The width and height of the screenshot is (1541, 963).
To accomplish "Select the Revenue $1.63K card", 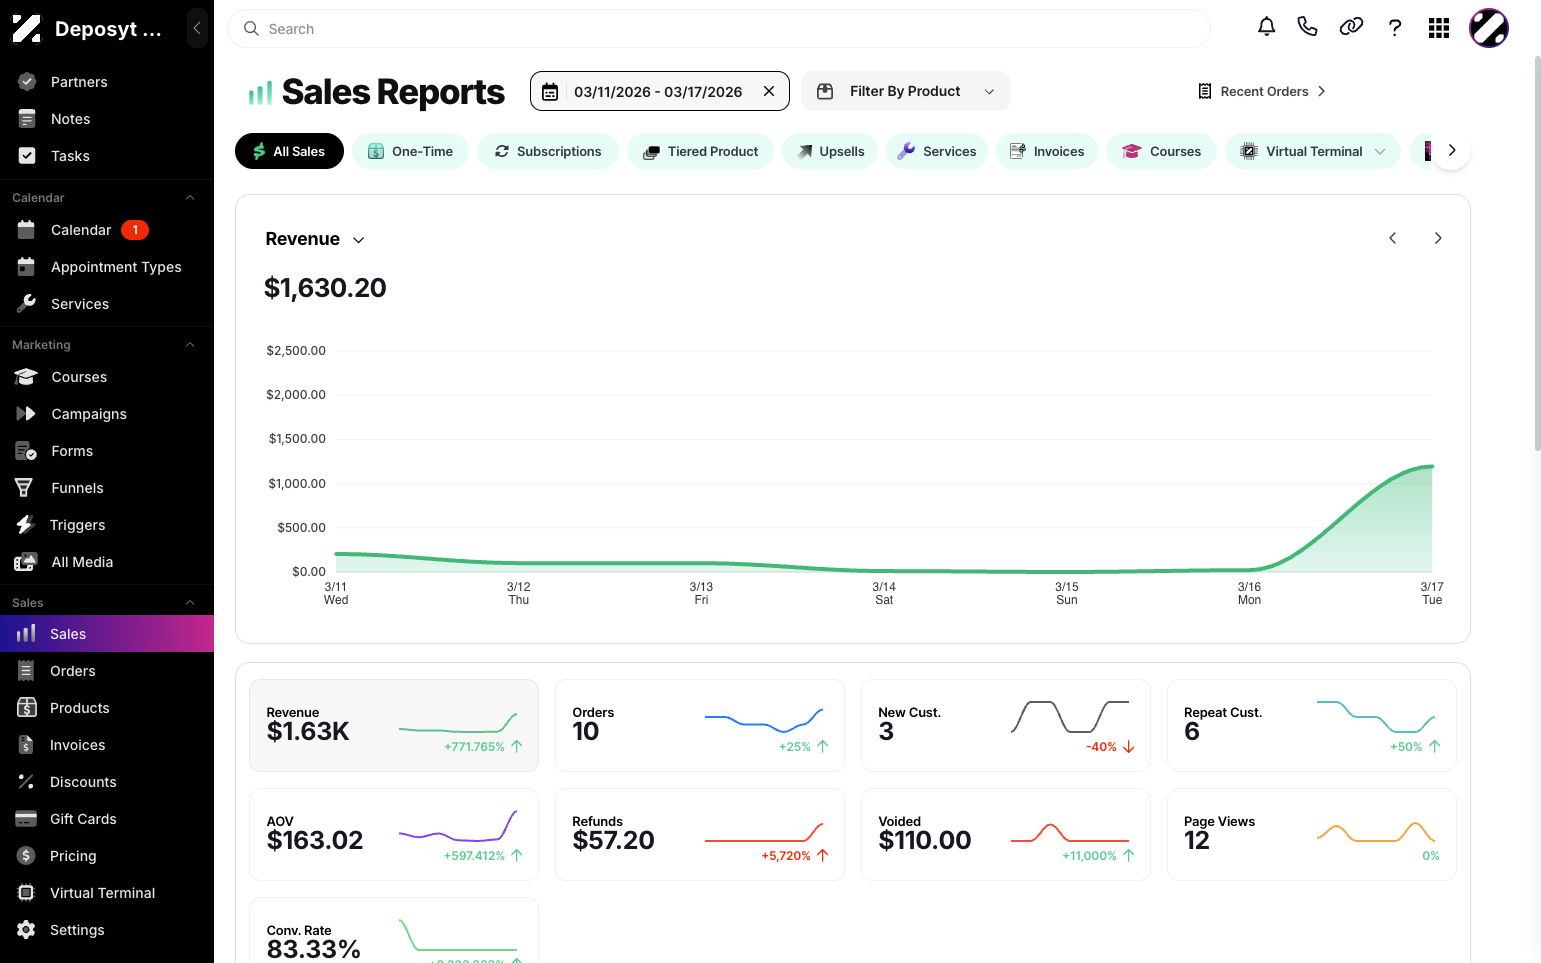I will [394, 726].
